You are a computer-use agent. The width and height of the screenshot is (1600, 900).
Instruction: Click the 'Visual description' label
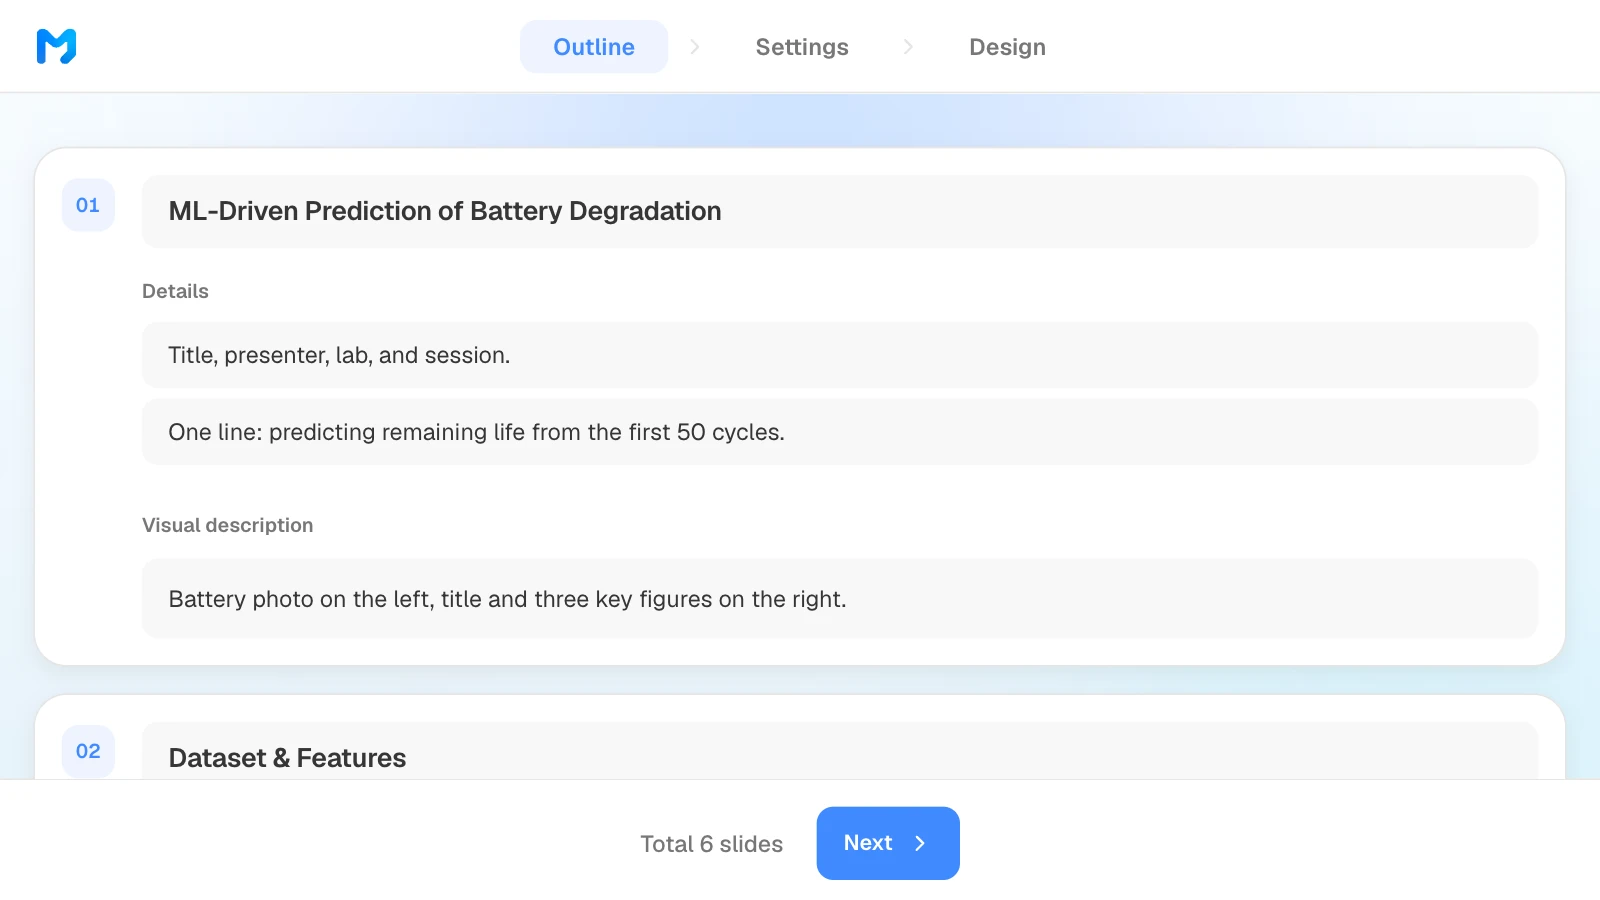coord(227,525)
